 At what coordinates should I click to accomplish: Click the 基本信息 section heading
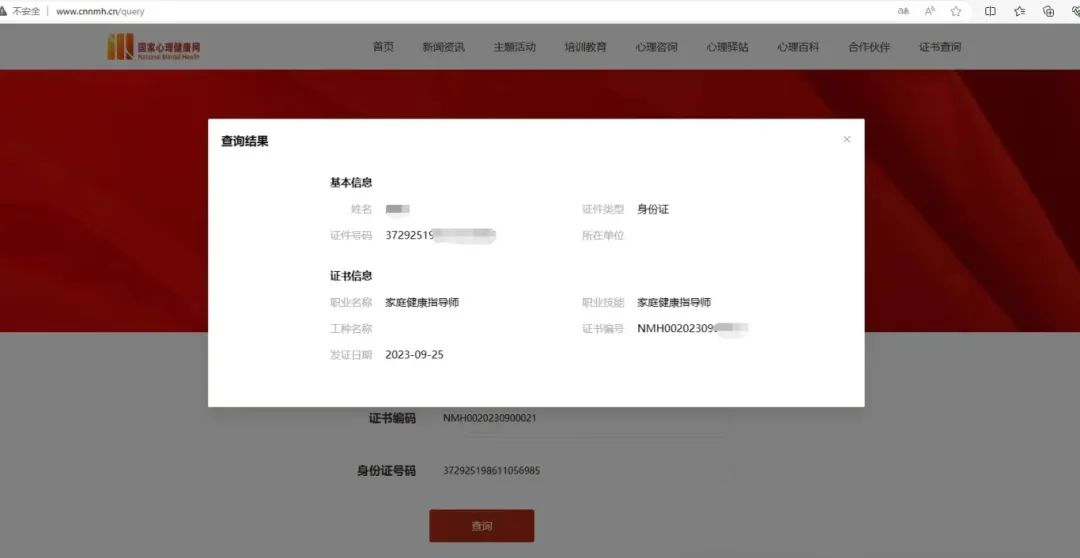(351, 183)
